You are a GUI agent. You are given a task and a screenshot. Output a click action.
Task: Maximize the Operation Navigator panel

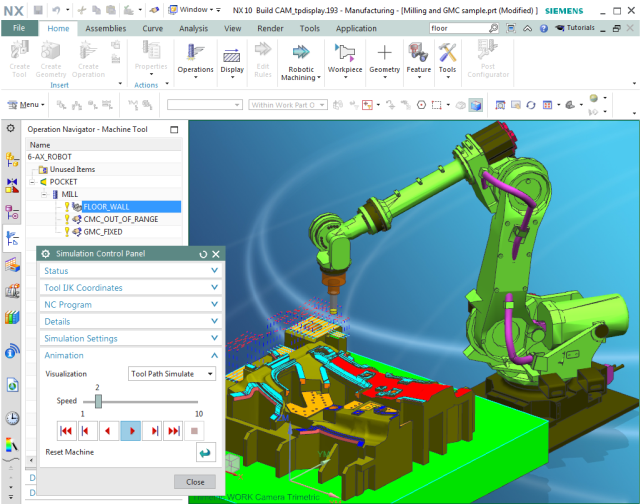pos(174,130)
